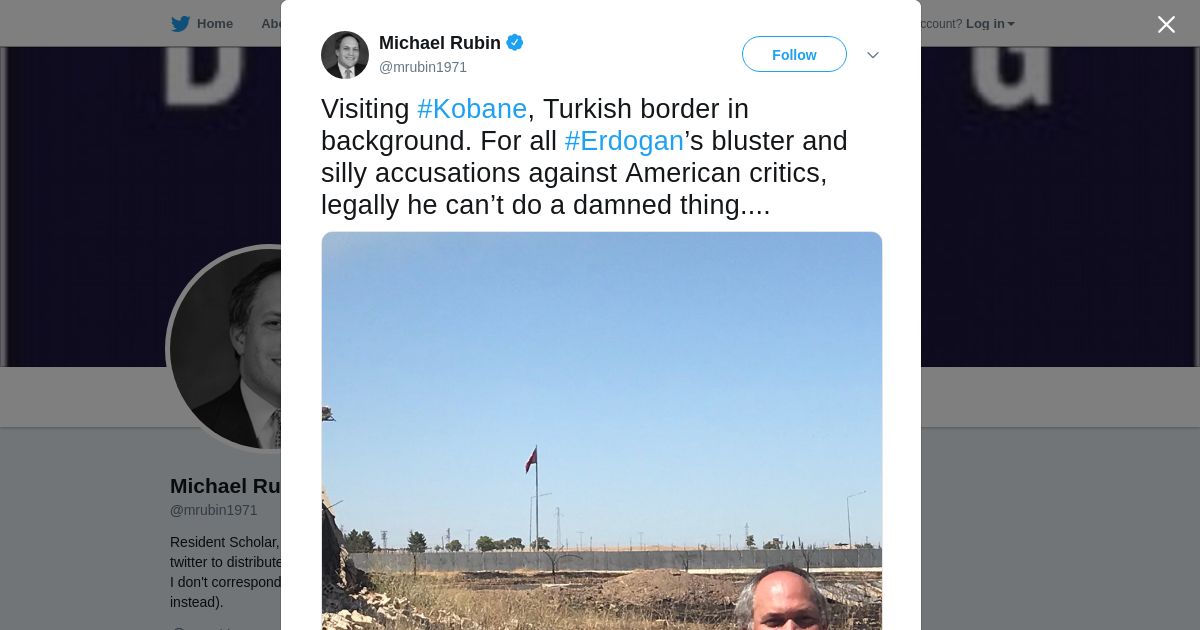Click the Twitter bird logo icon

(180, 24)
